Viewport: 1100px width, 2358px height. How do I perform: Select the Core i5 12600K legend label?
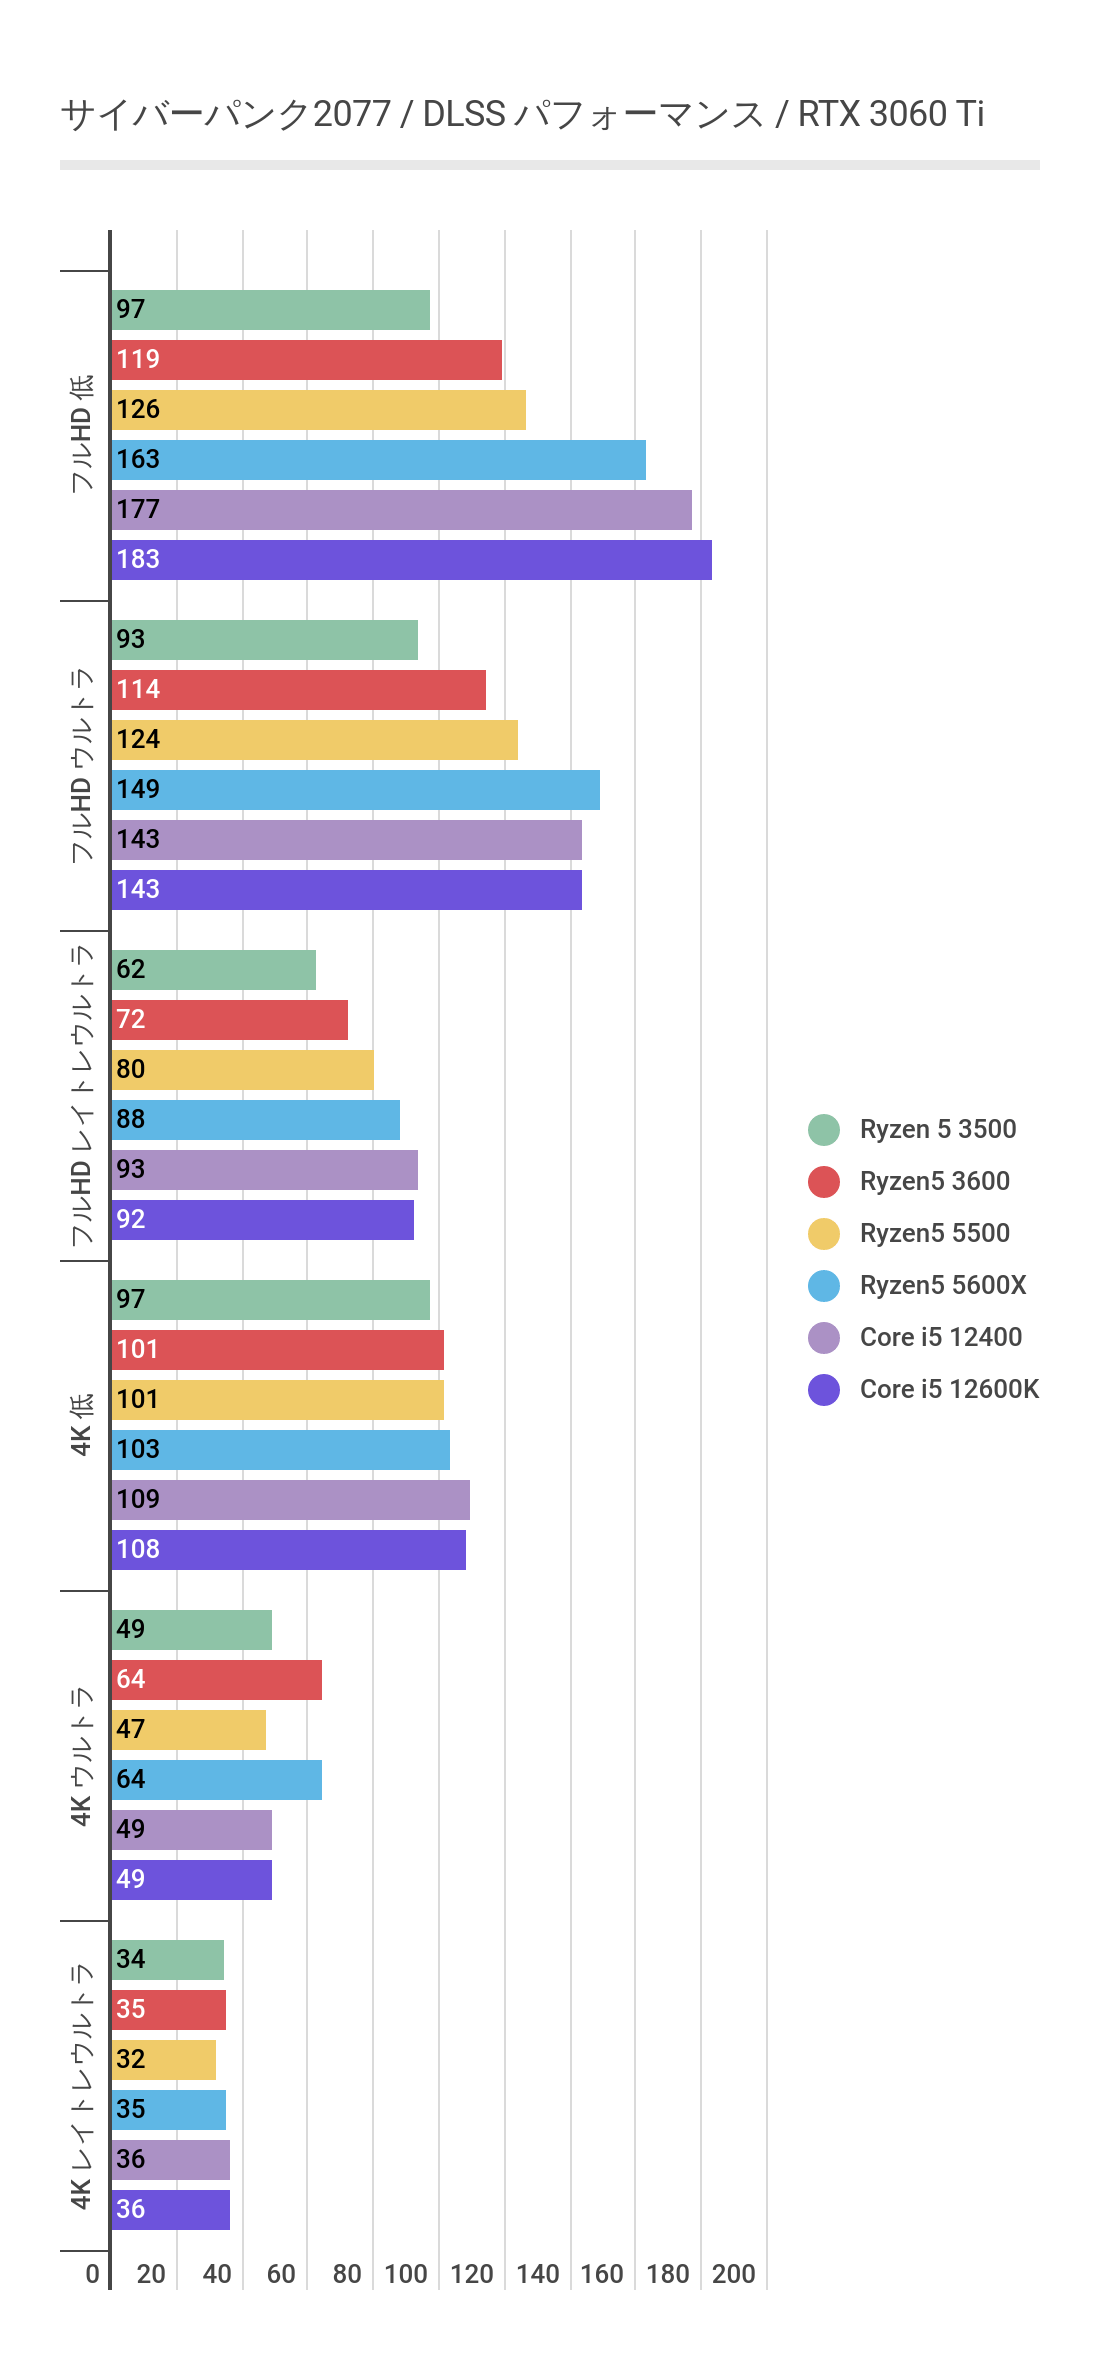click(949, 1390)
